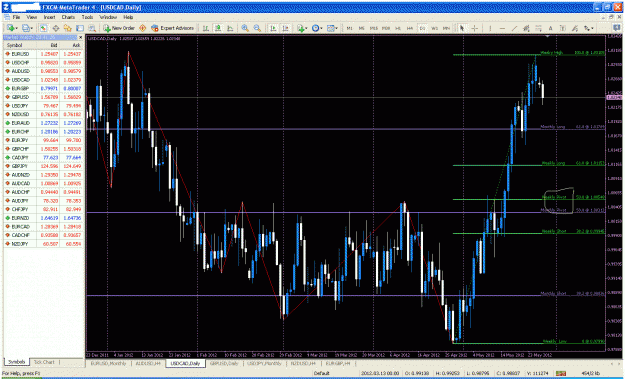
Task: Open the Profiles toolbar icon
Action: coord(26,28)
